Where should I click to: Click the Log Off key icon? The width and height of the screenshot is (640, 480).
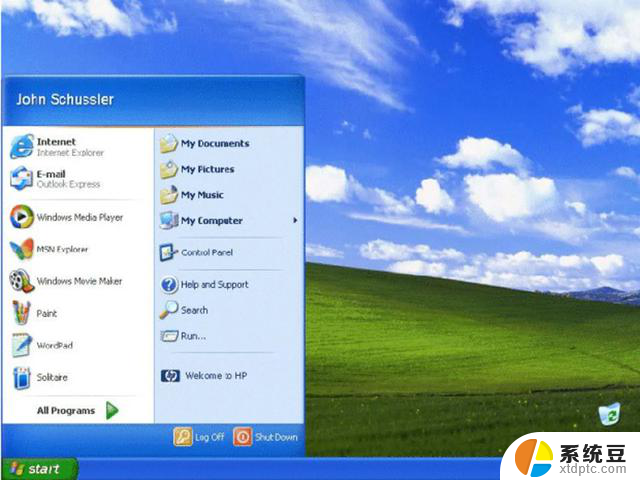tap(182, 437)
